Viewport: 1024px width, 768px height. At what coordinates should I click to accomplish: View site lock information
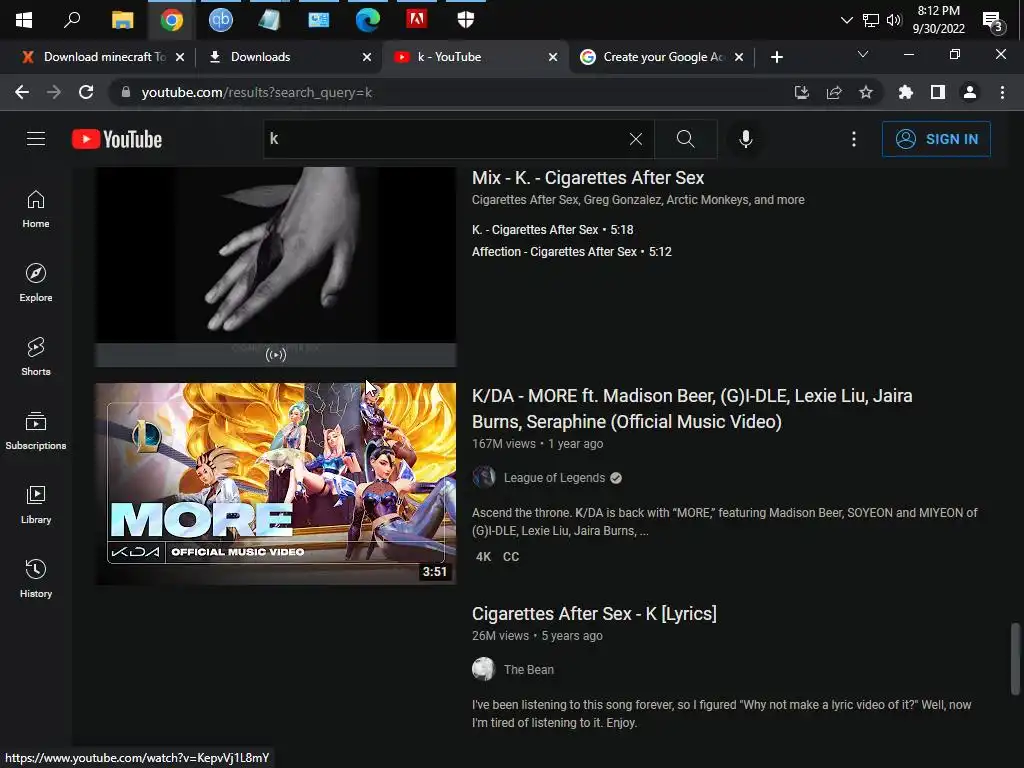(126, 92)
